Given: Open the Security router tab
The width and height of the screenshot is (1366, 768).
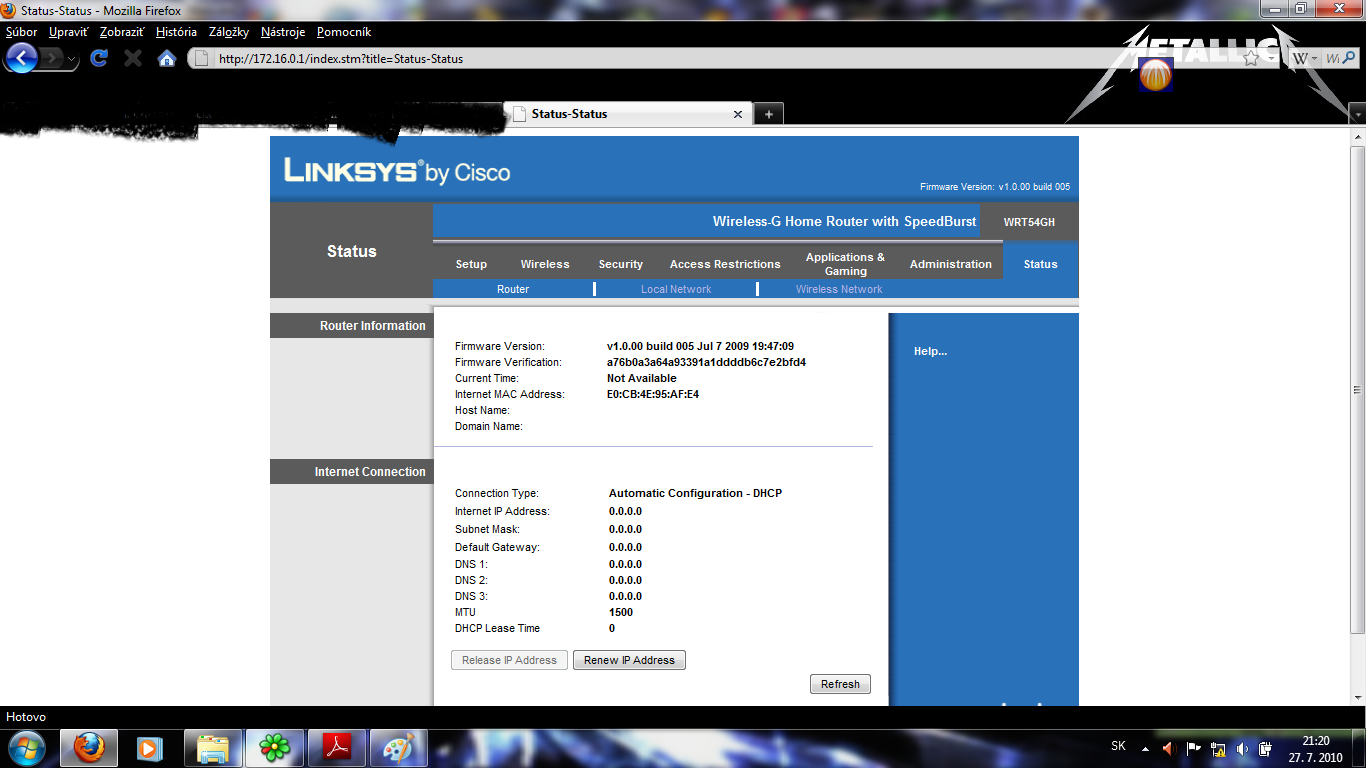Looking at the screenshot, I should (621, 264).
